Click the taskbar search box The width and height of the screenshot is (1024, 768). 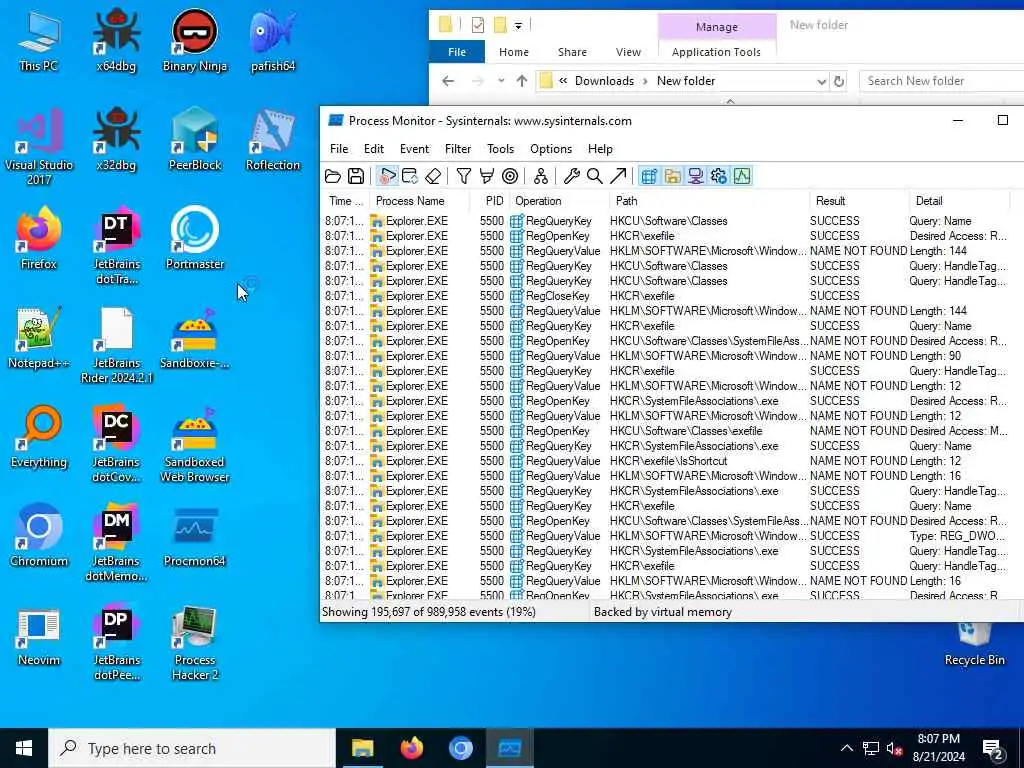(192, 748)
